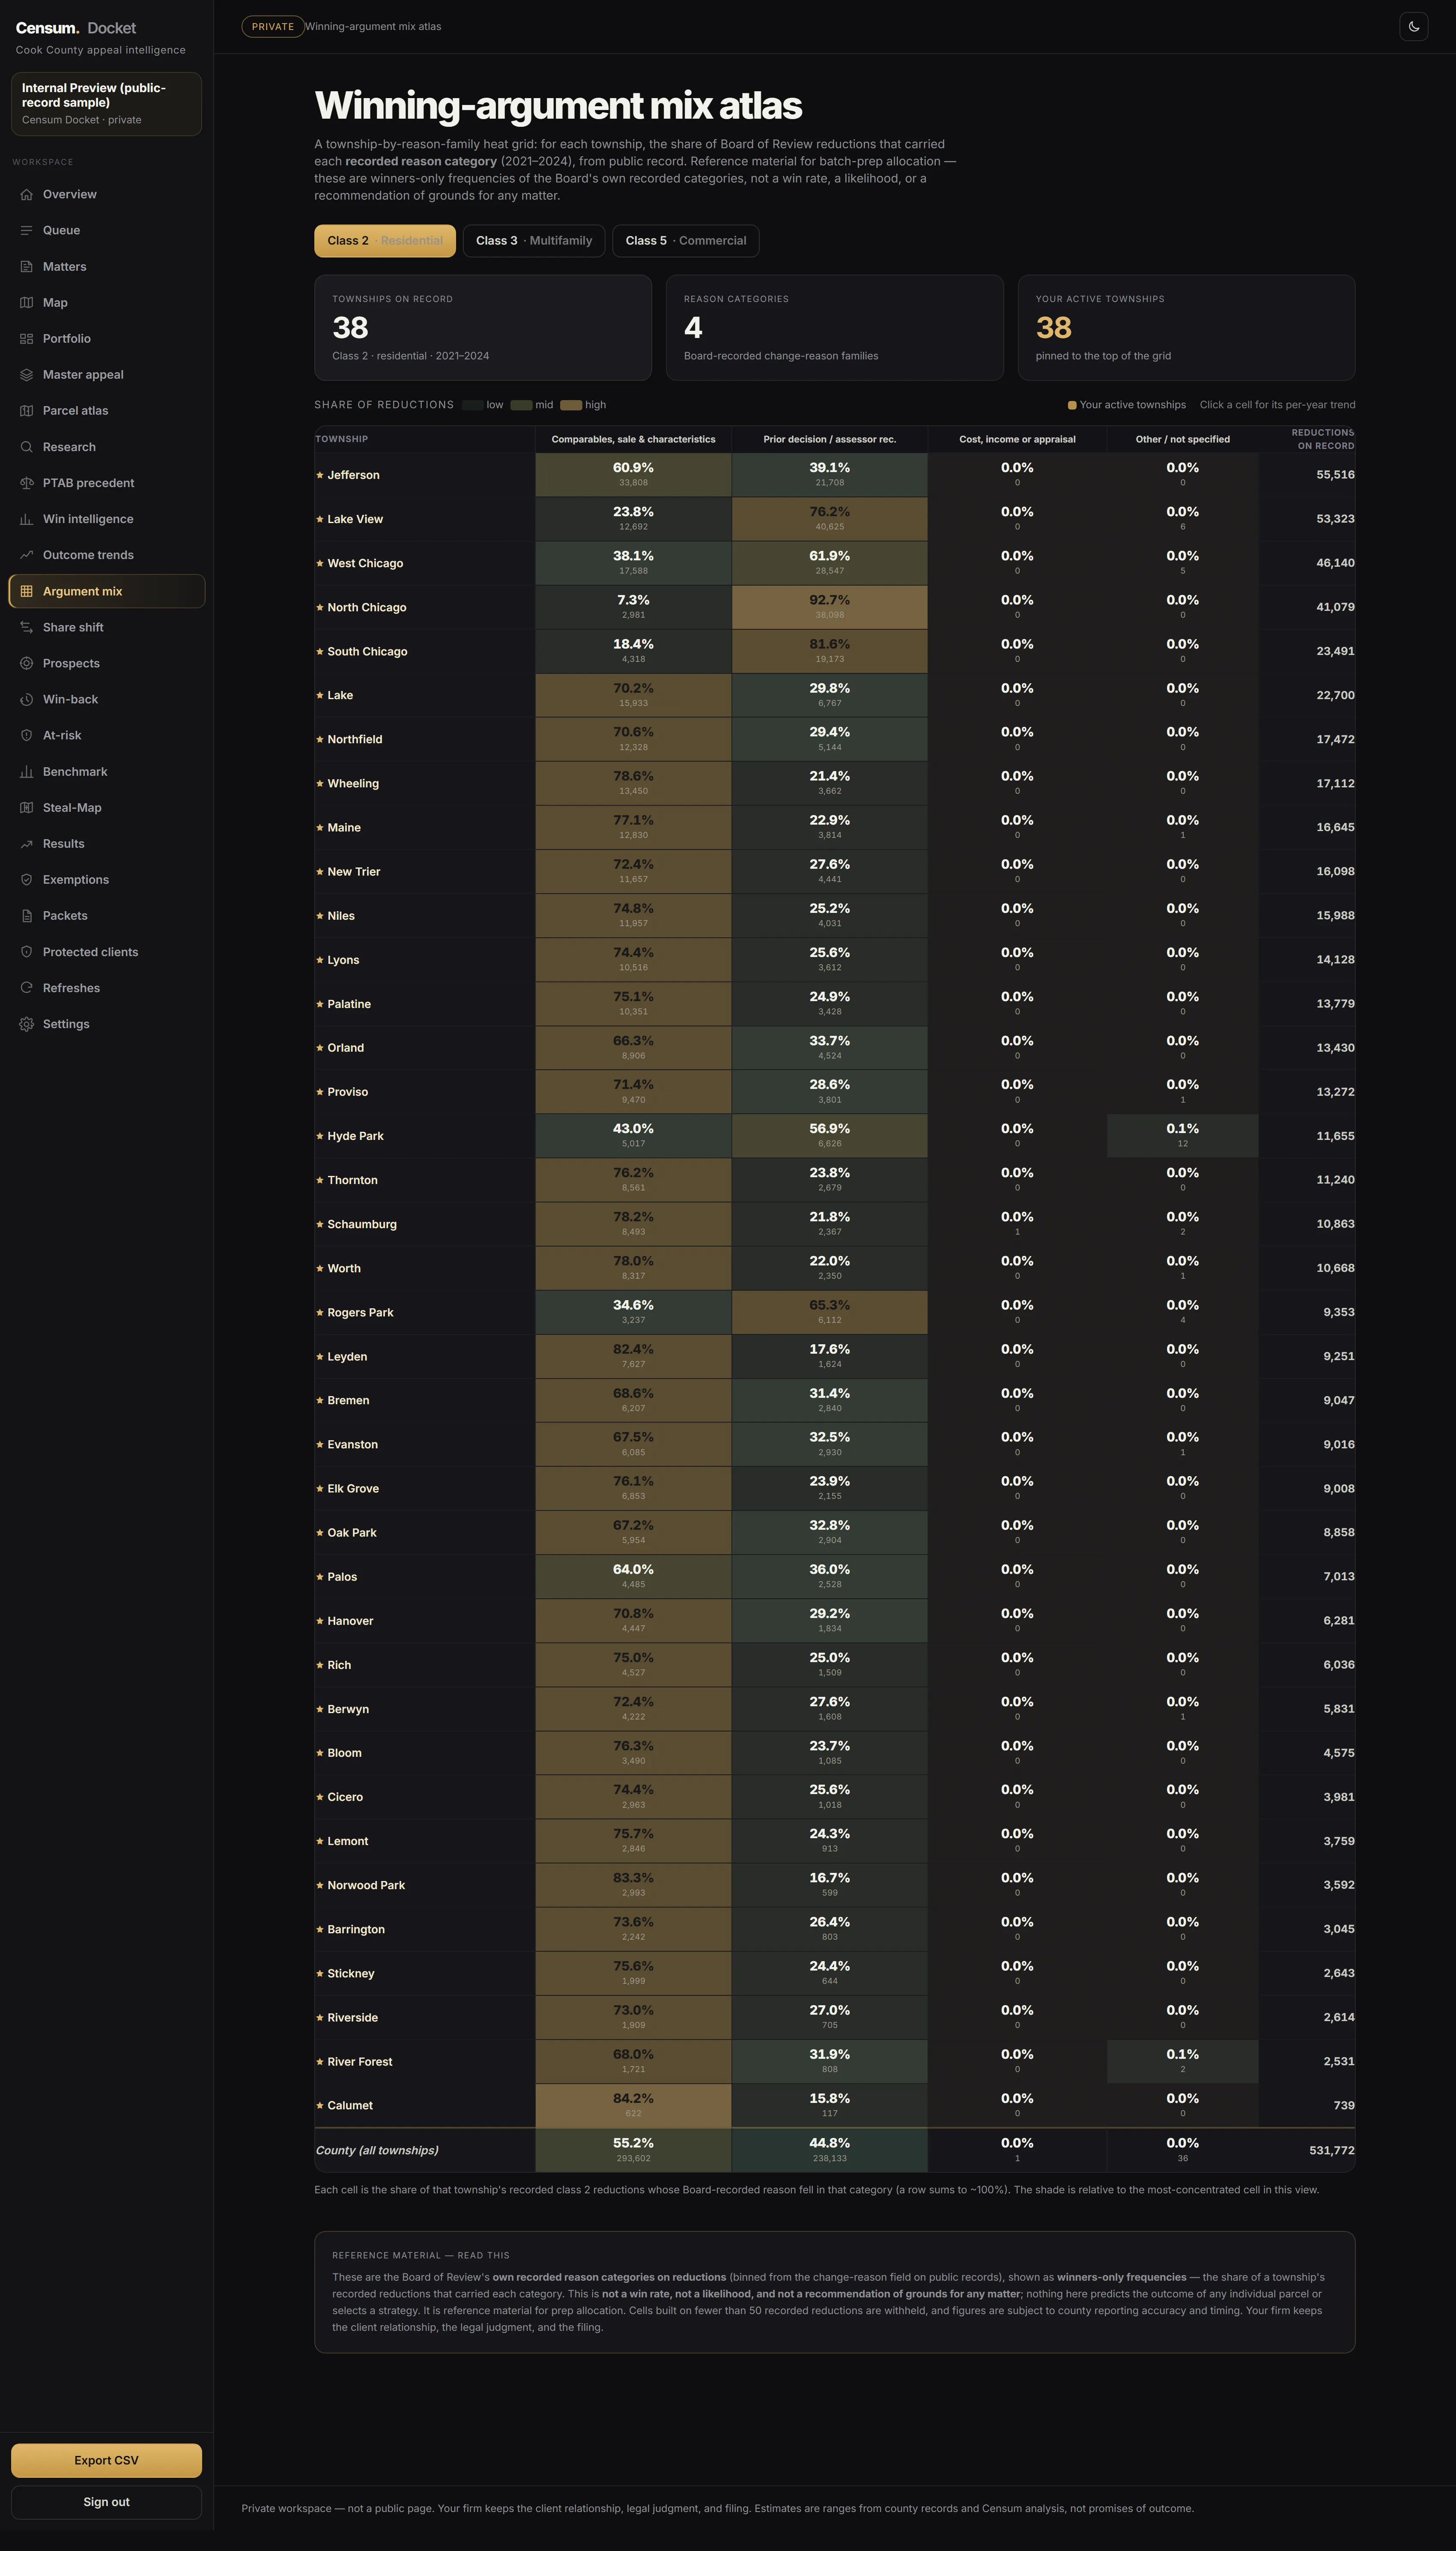This screenshot has width=1456, height=2551.
Task: Open Overview home icon in sidebar
Action: pyautogui.click(x=27, y=194)
